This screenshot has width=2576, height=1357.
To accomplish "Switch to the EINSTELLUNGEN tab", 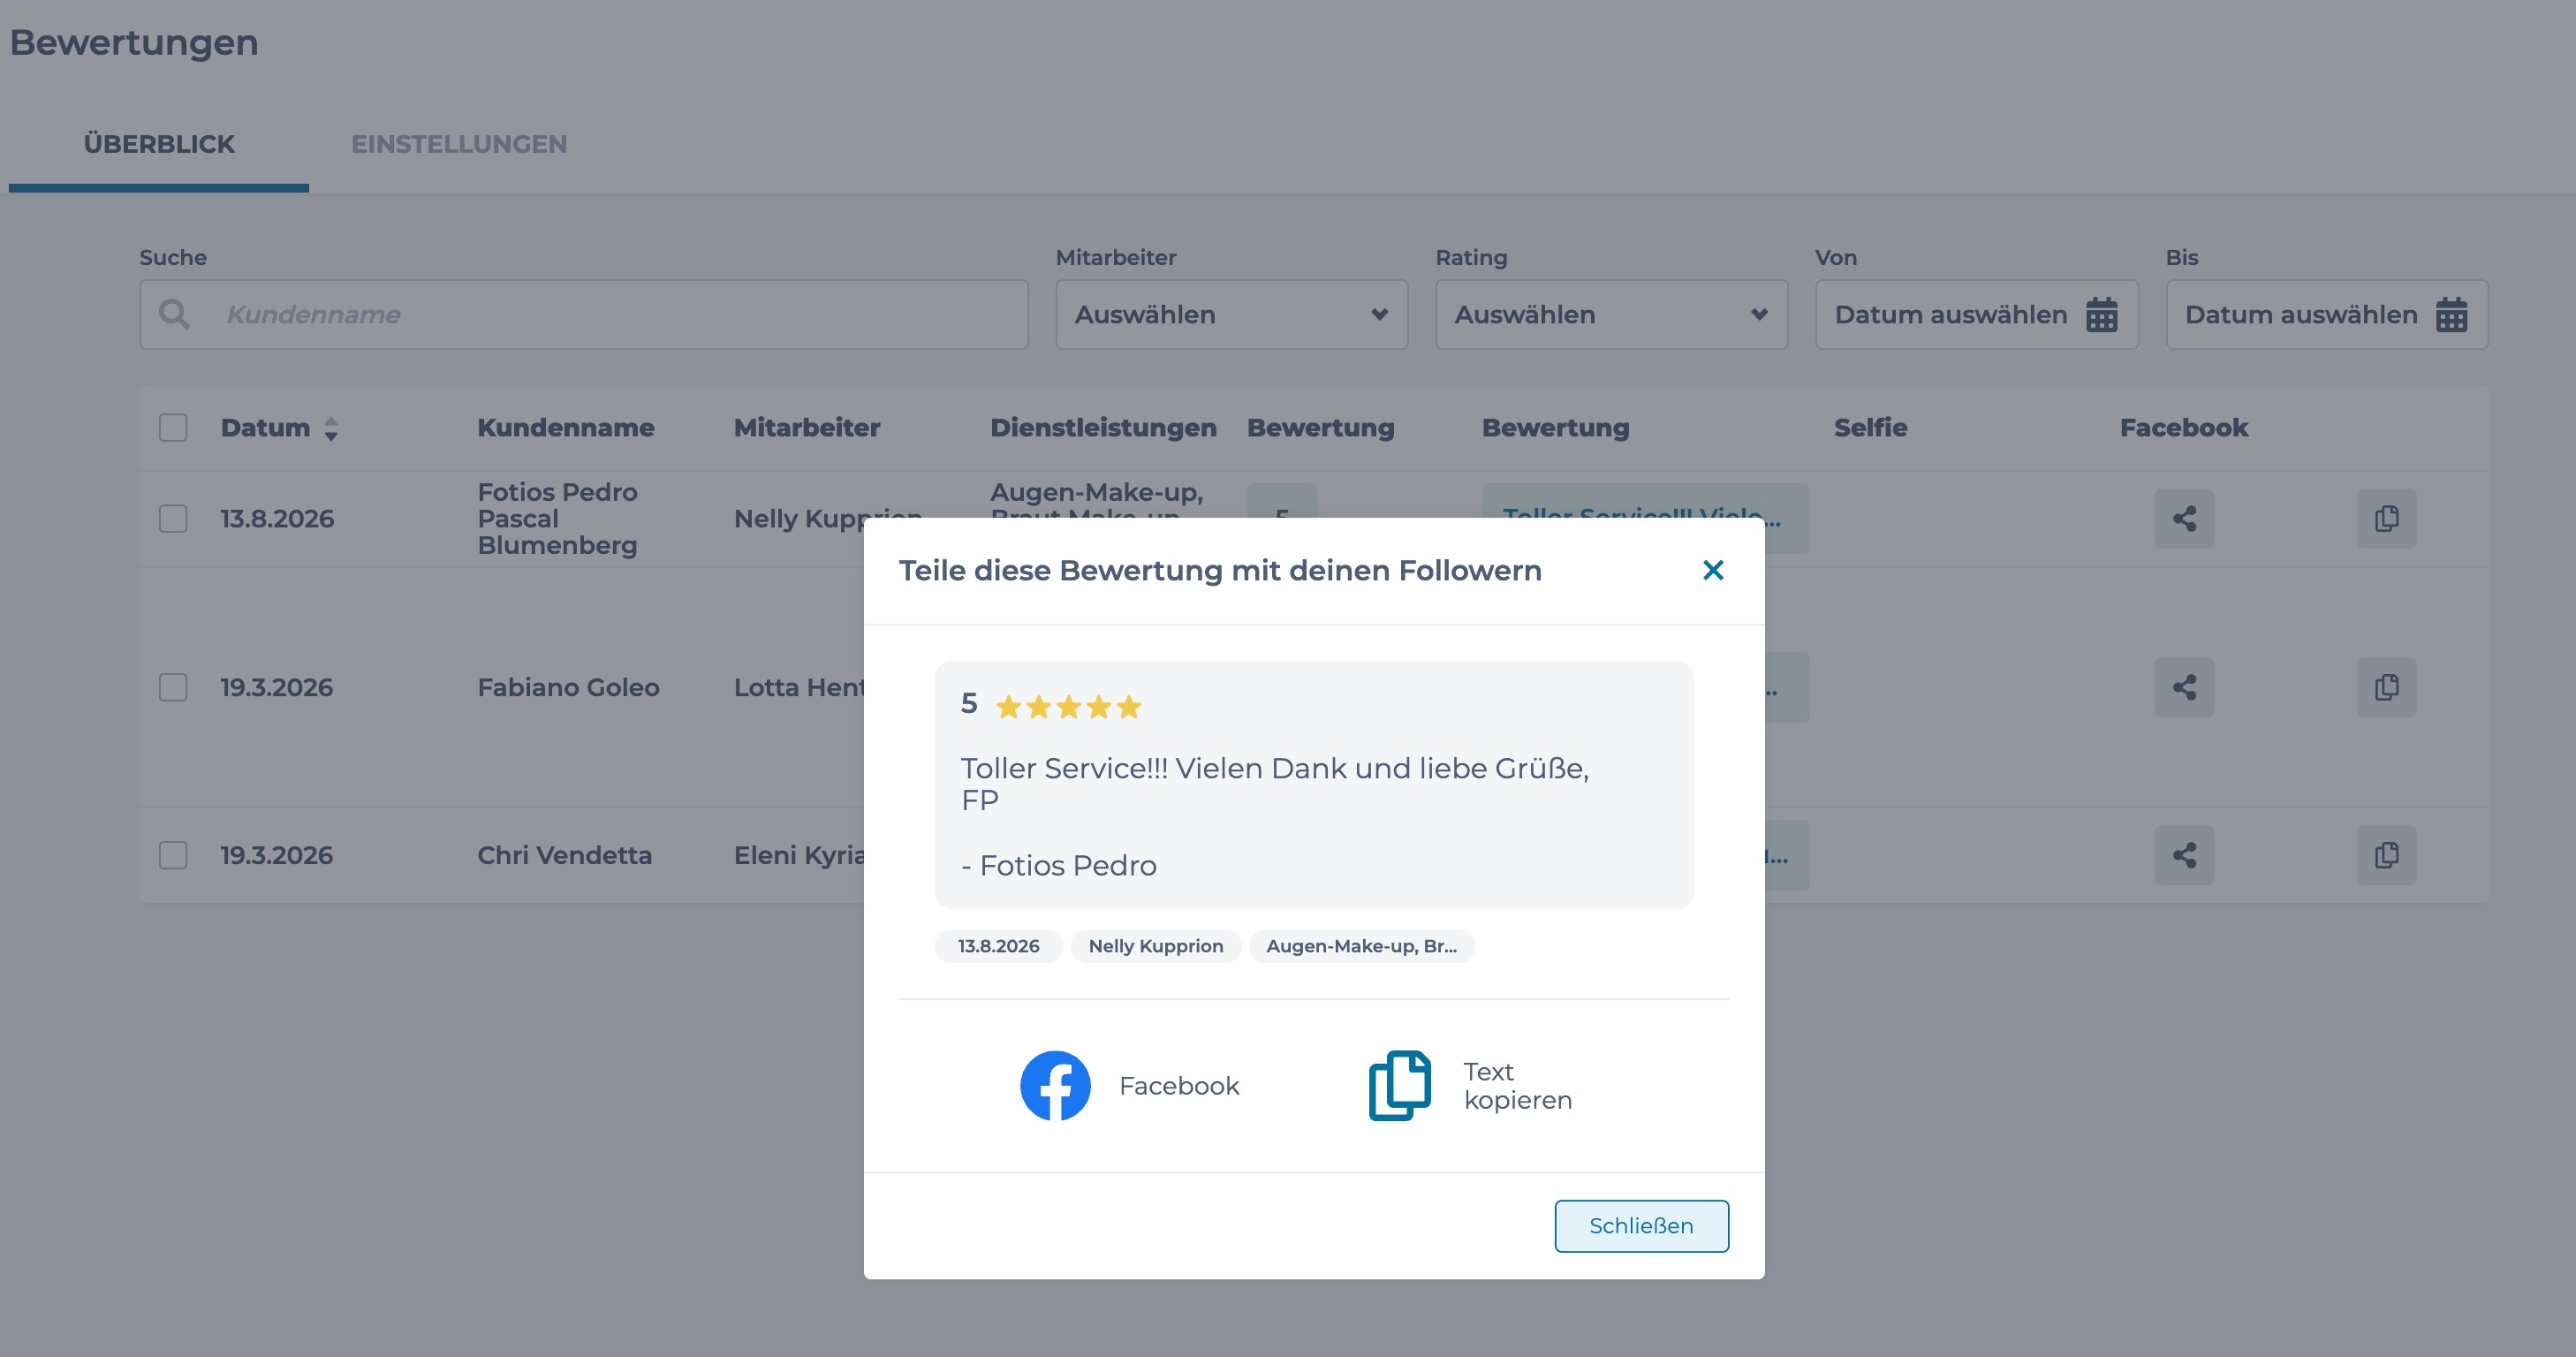I will 459,144.
